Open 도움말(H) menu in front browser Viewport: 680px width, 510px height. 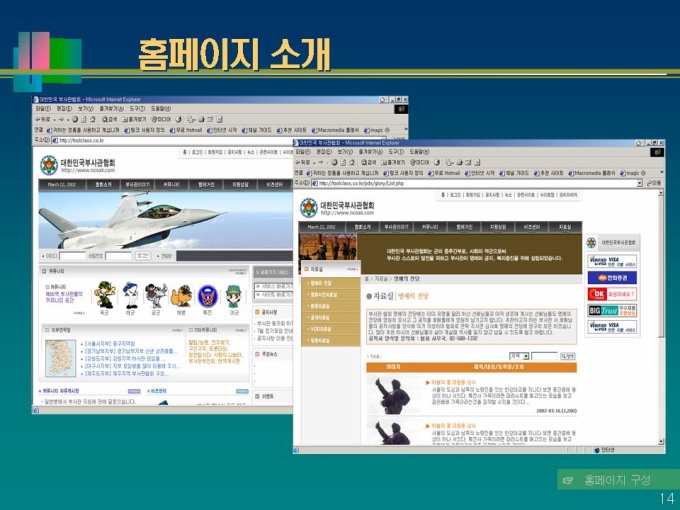click(x=419, y=152)
